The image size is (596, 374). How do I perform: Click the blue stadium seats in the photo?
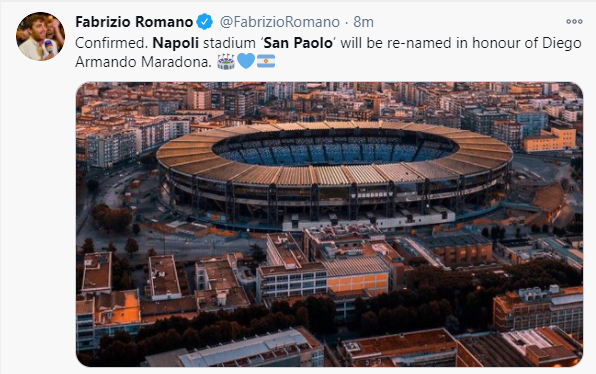[x=334, y=152]
